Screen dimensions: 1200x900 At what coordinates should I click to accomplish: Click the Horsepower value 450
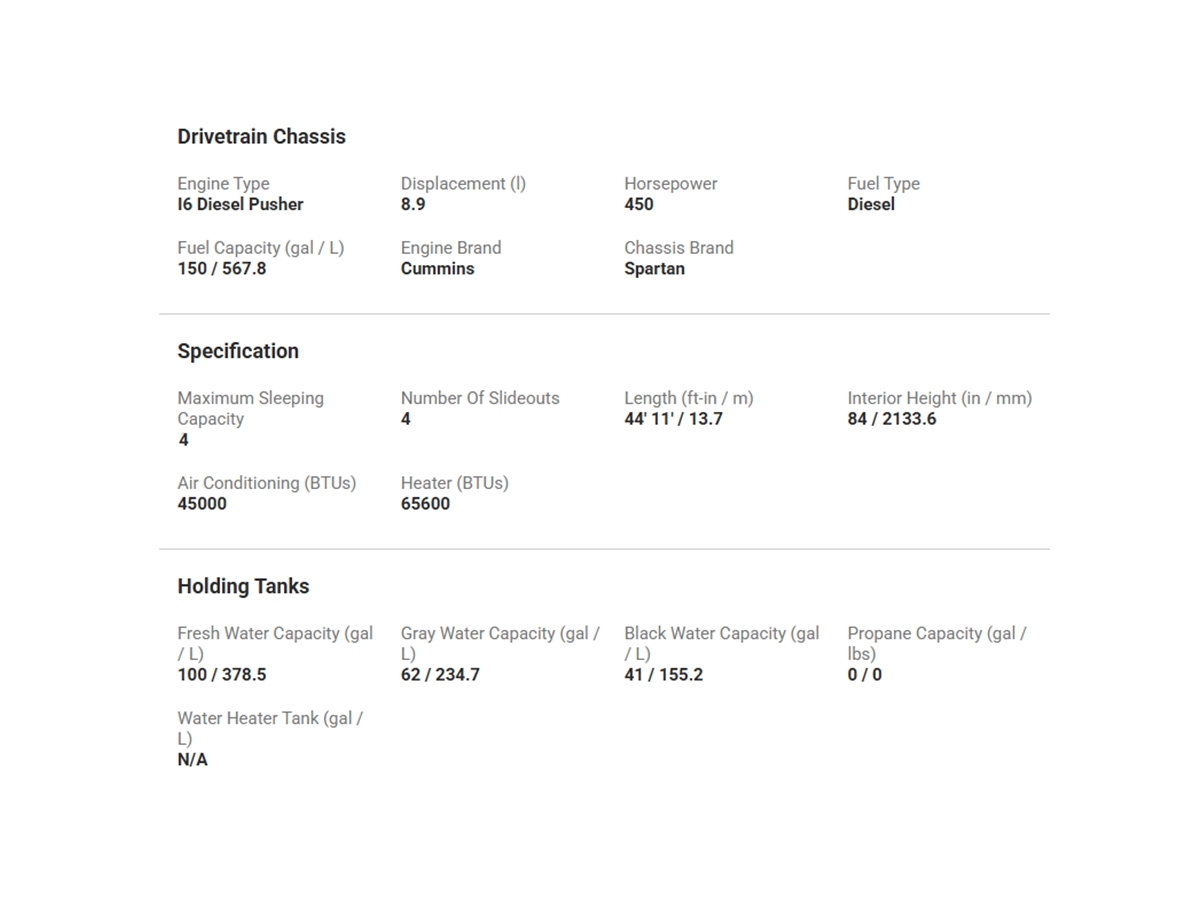638,204
